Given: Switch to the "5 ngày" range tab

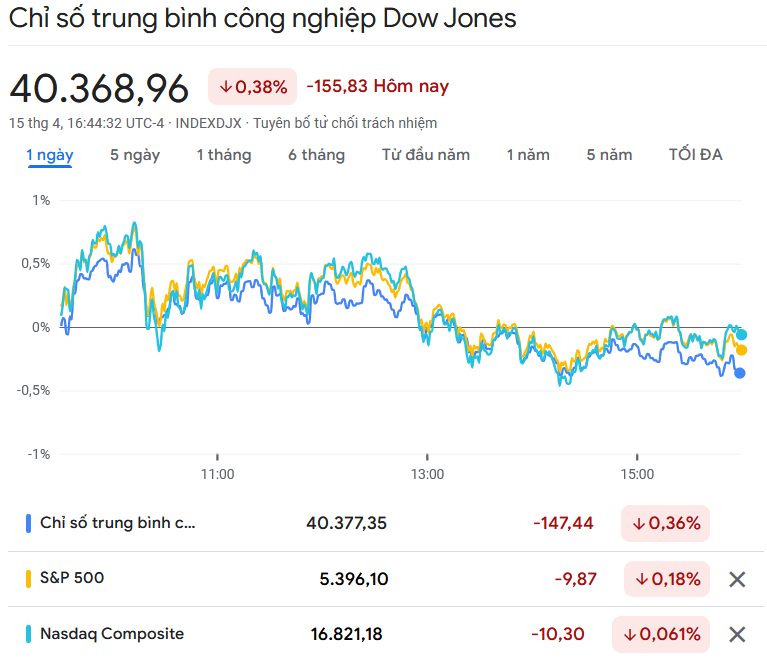Looking at the screenshot, I should (135, 155).
